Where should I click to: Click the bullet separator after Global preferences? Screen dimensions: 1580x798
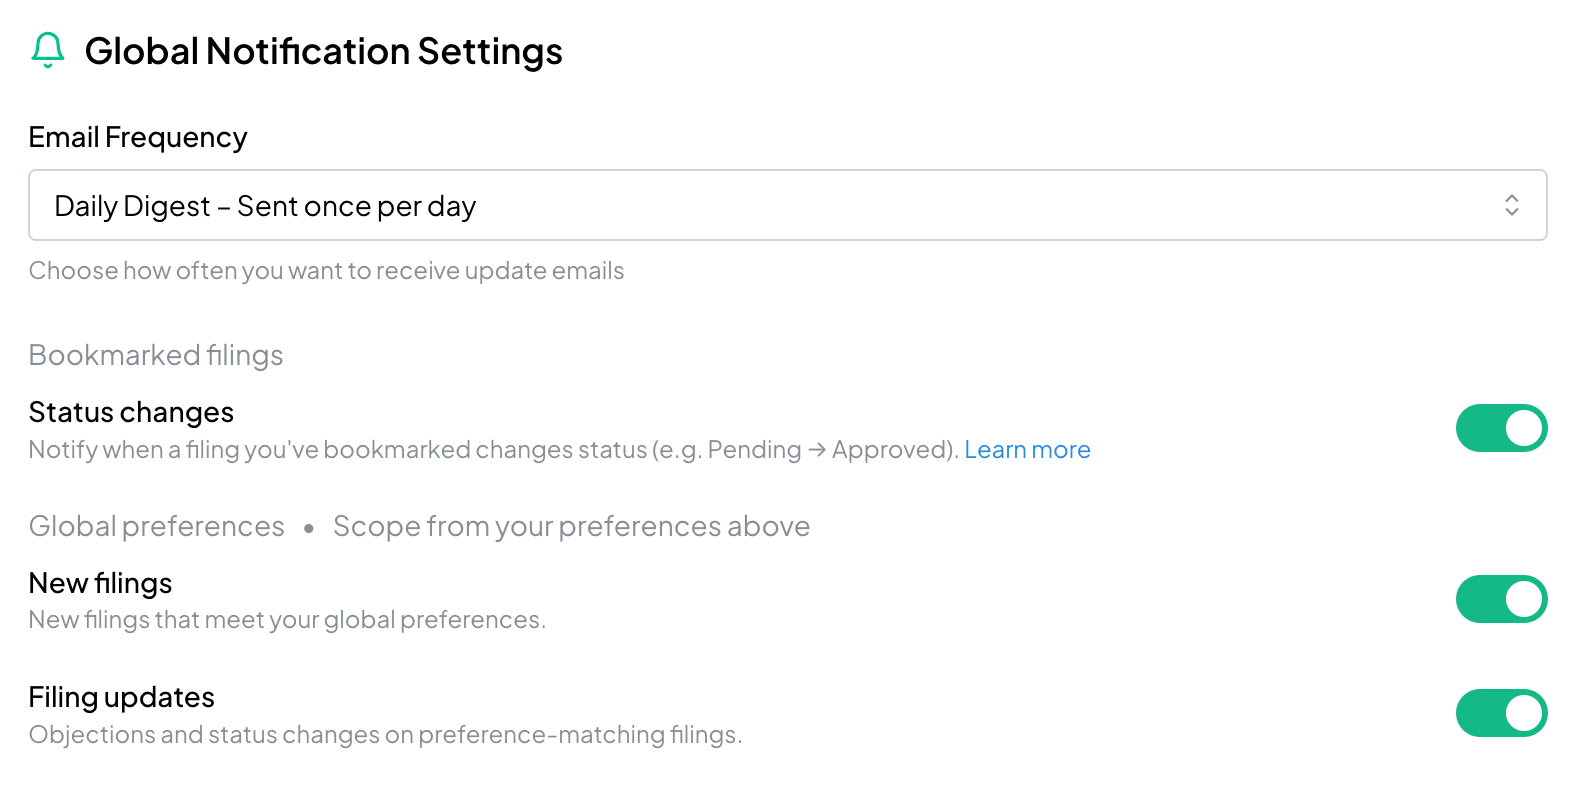coord(309,528)
